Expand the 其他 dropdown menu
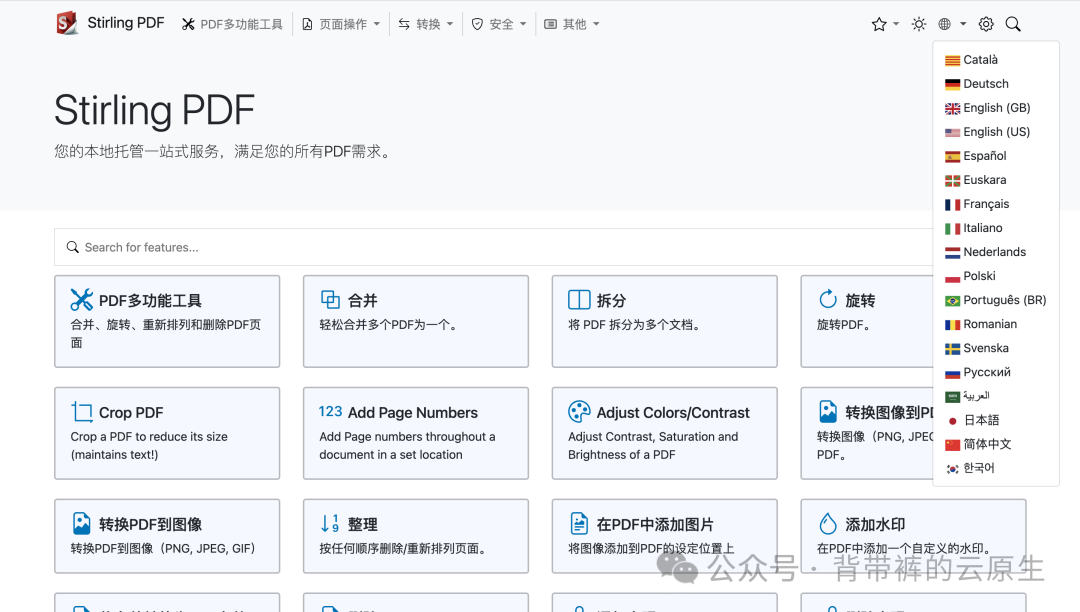Screen dimensions: 1080x612 (572, 24)
